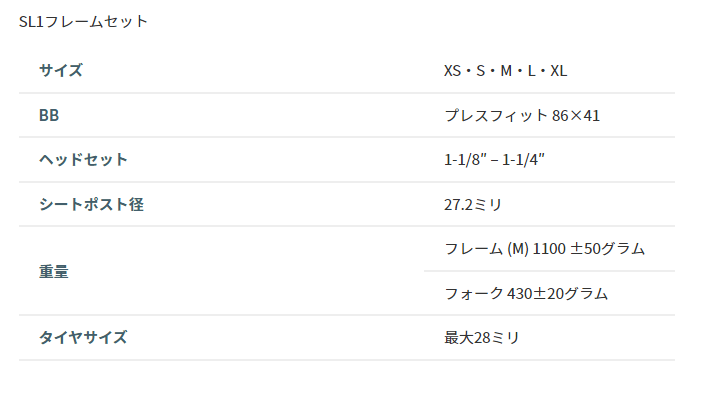Click the XS text in sizes
The height and width of the screenshot is (402, 722).
pos(452,71)
